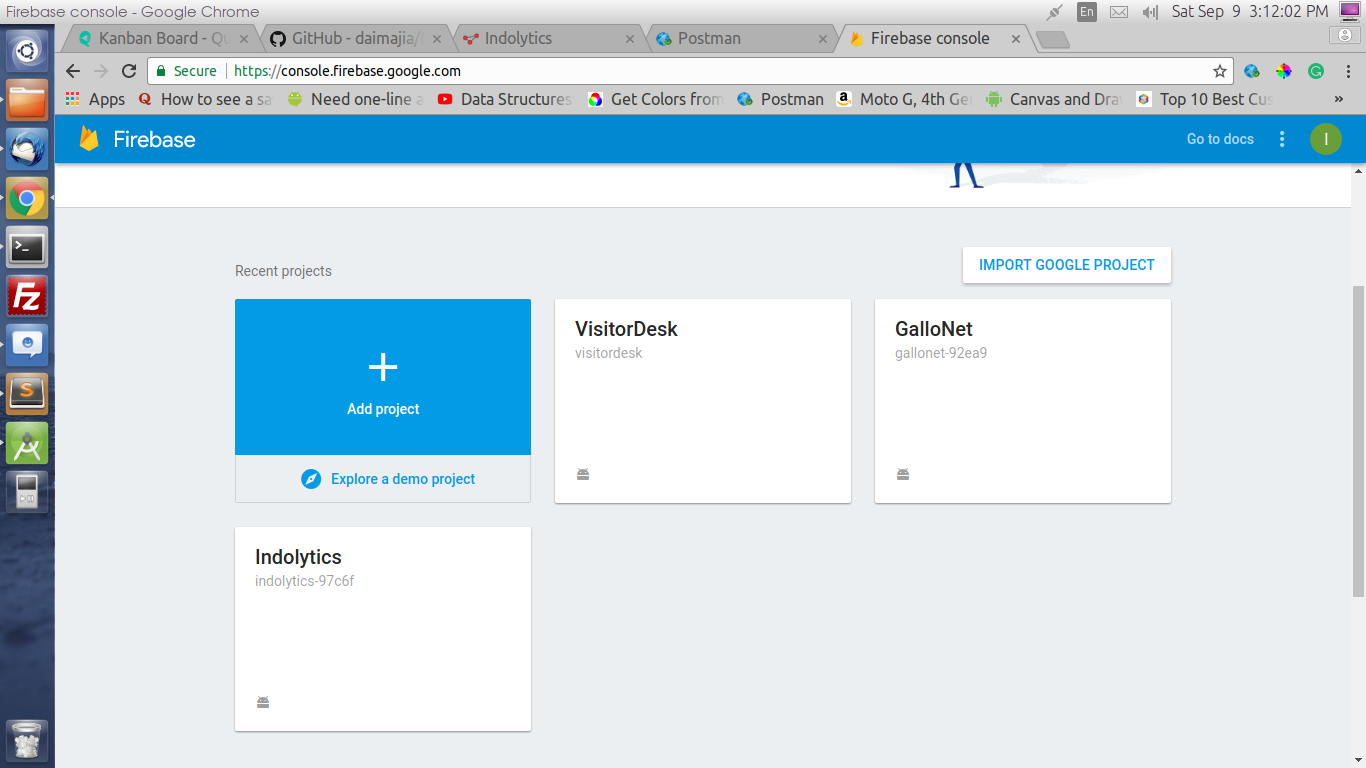Go forward with the browser forward arrow
The image size is (1366, 768).
pos(100,71)
